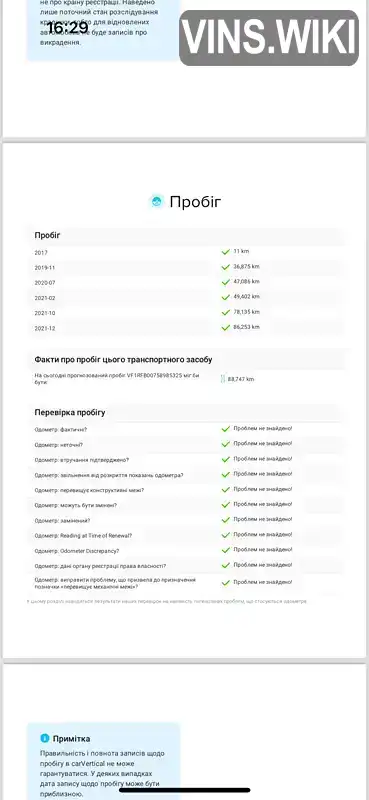Click the Перевірка пробігу section header
Viewport: 369px width, 800px height.
[x=70, y=412]
